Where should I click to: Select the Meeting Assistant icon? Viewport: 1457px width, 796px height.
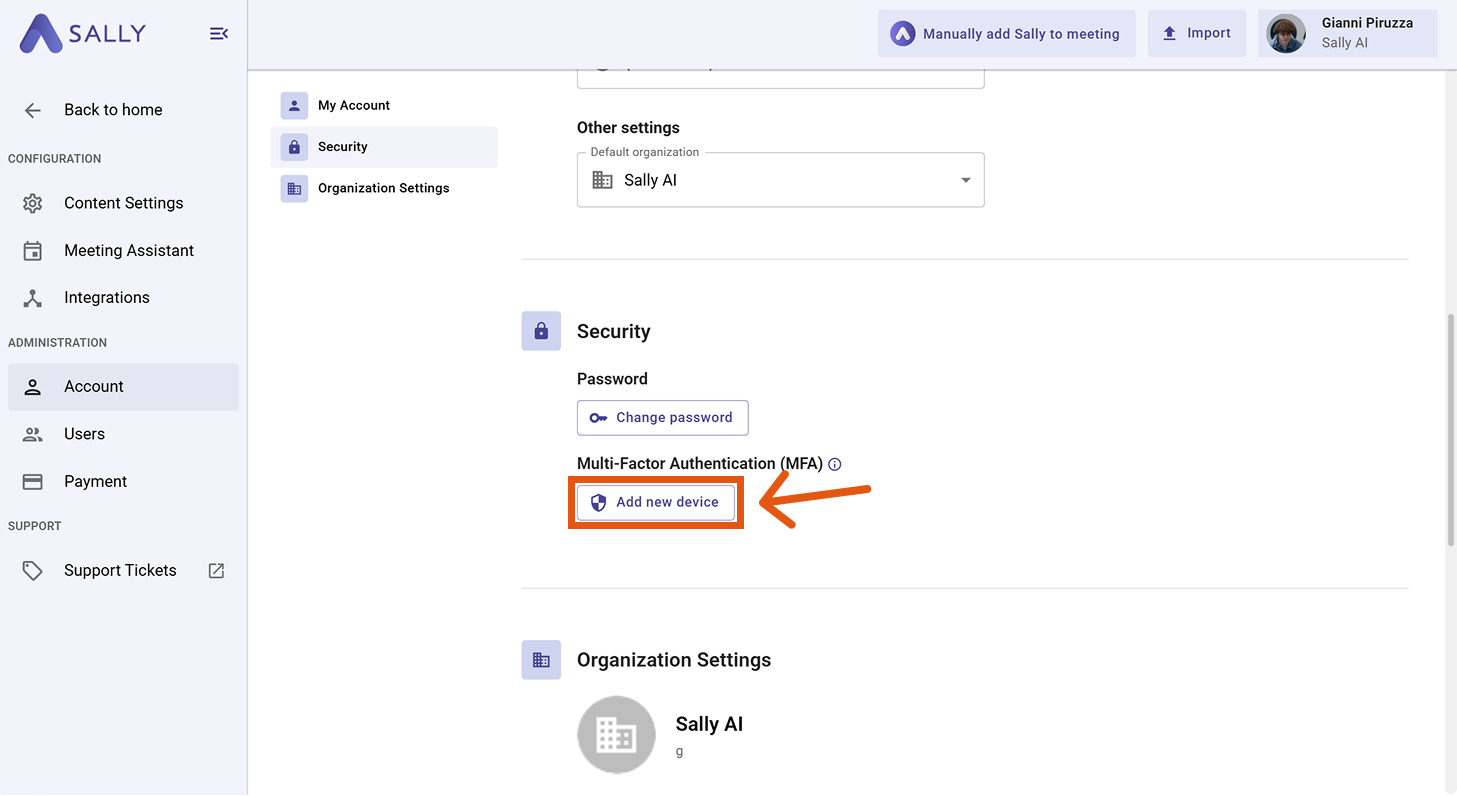[33, 250]
